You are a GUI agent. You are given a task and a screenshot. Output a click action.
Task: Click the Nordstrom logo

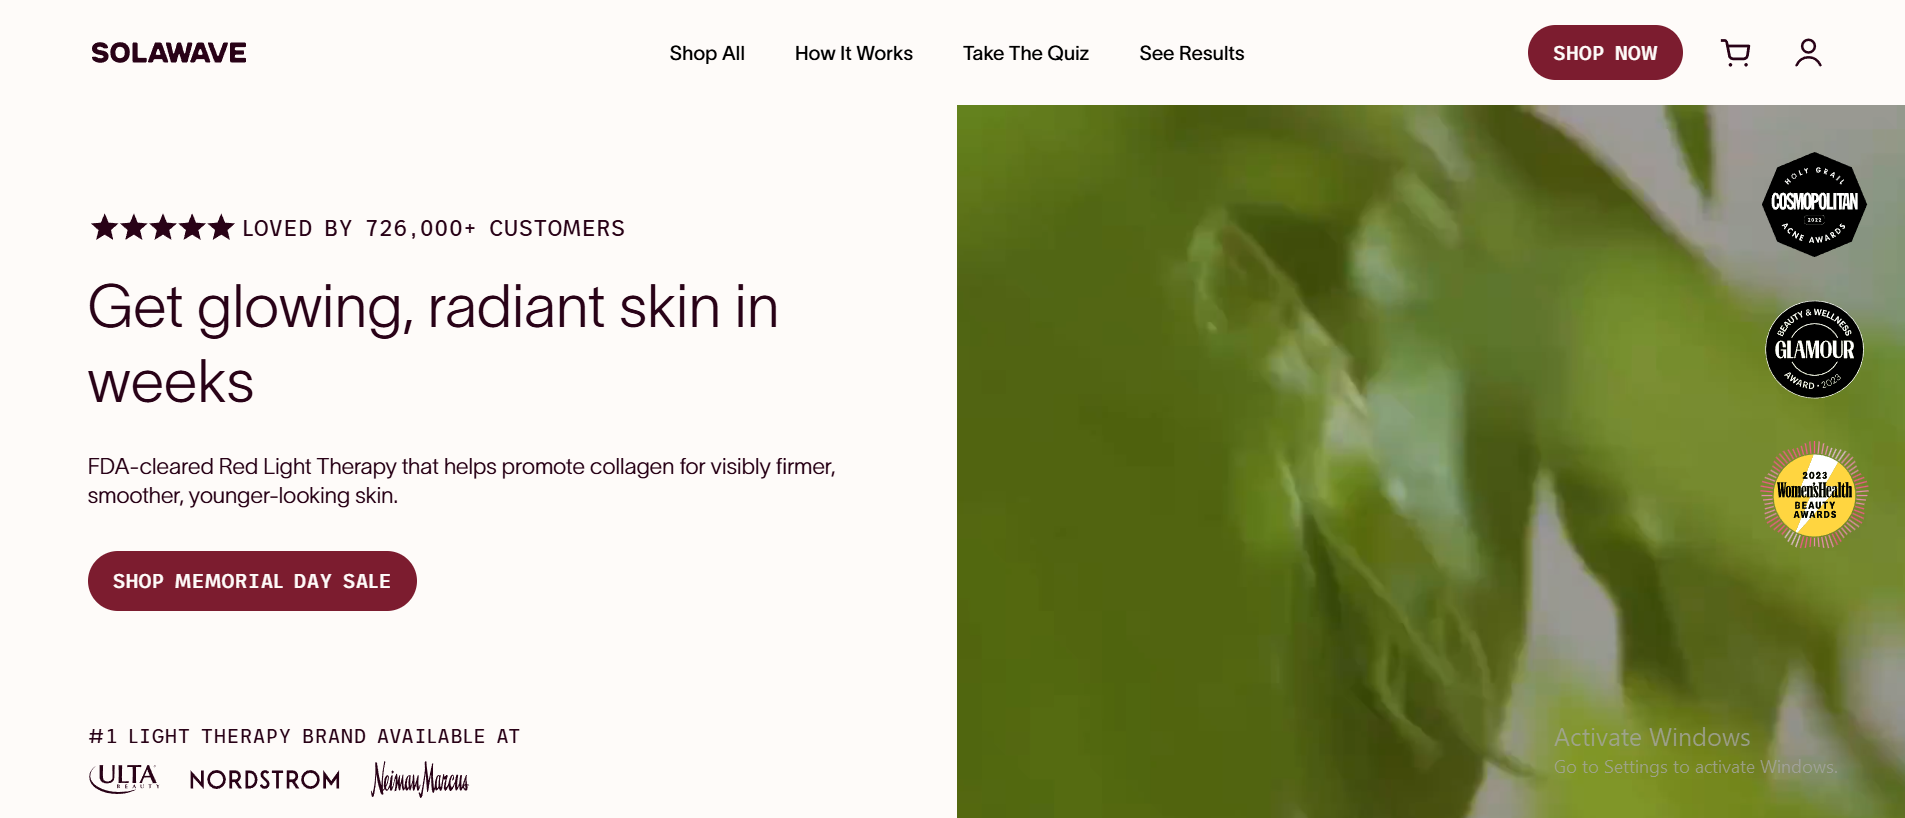pos(265,780)
